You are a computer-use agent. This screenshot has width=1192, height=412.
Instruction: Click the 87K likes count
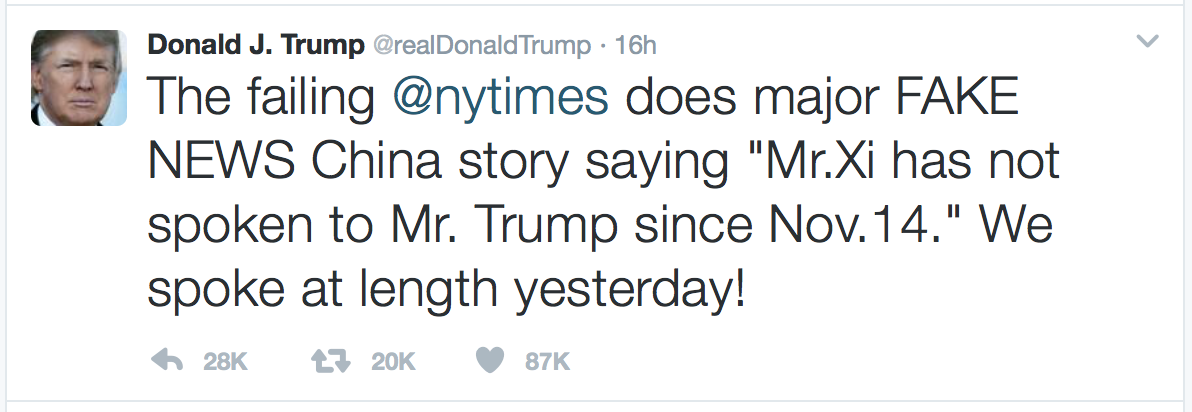(547, 362)
